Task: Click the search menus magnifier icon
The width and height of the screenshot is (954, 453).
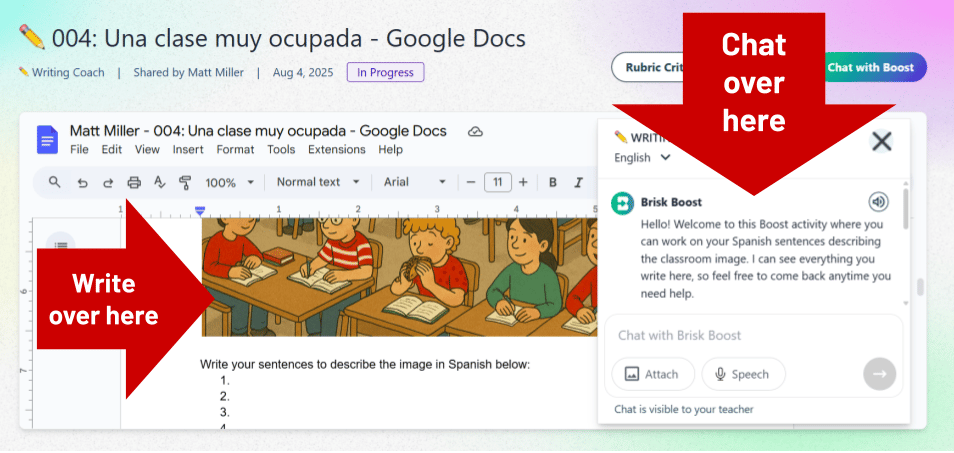Action: pos(55,182)
